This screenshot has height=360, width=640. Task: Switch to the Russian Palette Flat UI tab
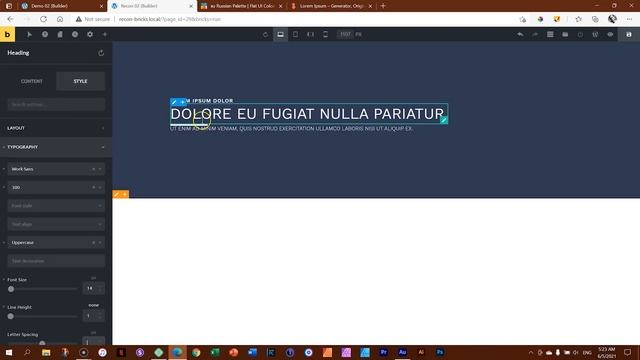[x=242, y=6]
